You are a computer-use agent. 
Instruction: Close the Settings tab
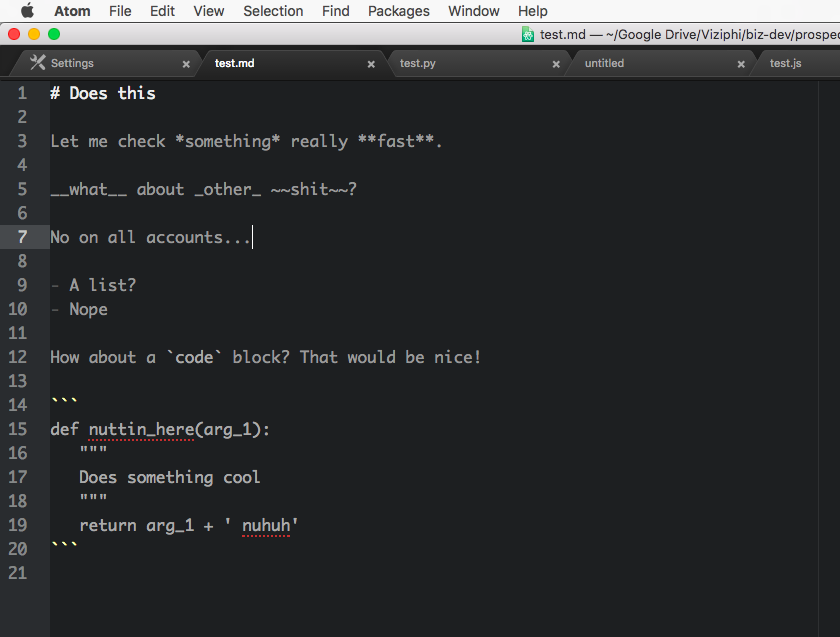(x=186, y=64)
